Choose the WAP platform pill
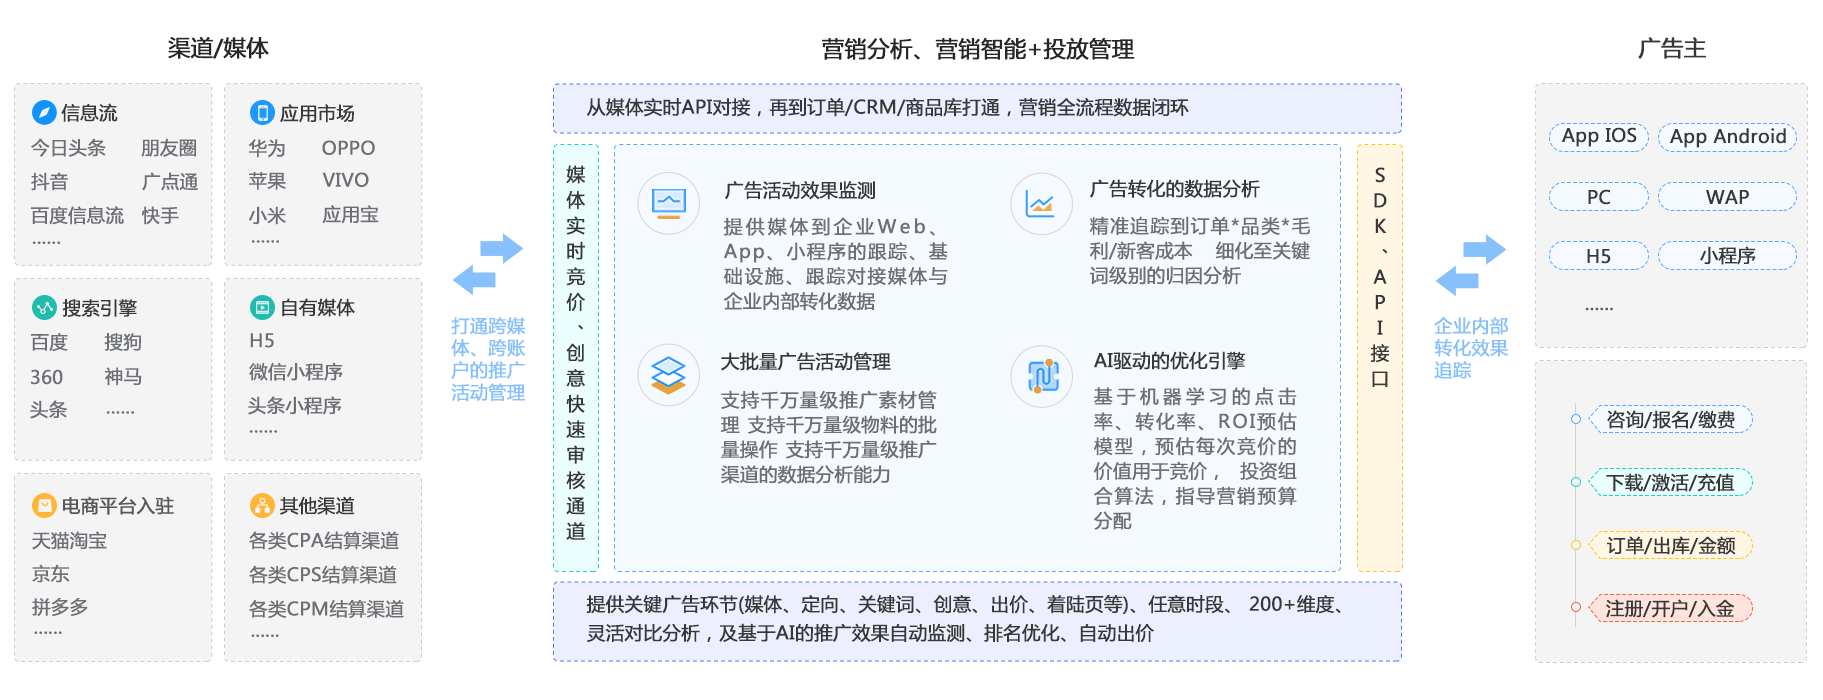This screenshot has width=1823, height=700. tap(1727, 197)
